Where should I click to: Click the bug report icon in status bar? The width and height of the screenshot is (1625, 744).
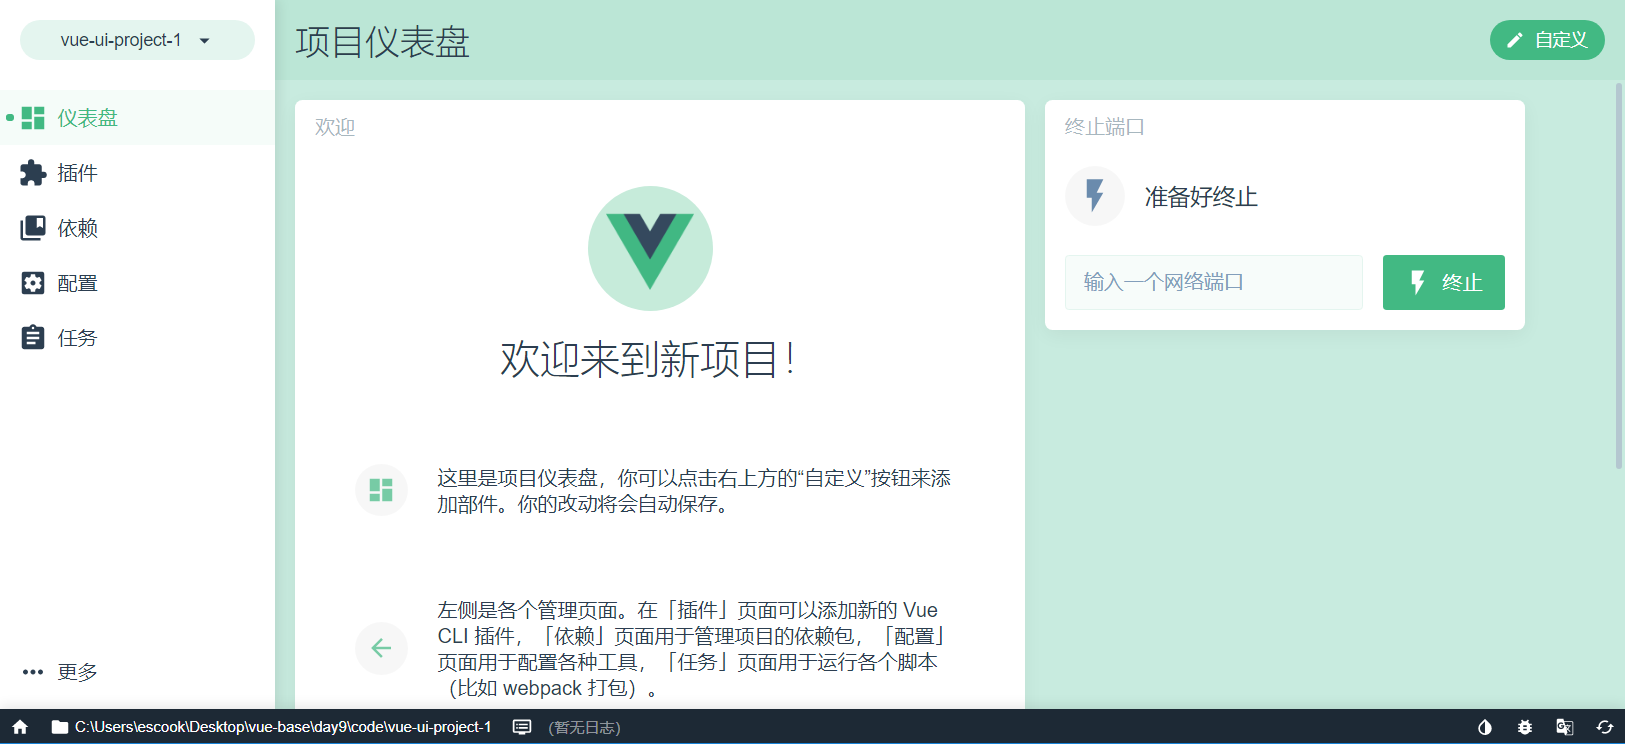(1525, 727)
